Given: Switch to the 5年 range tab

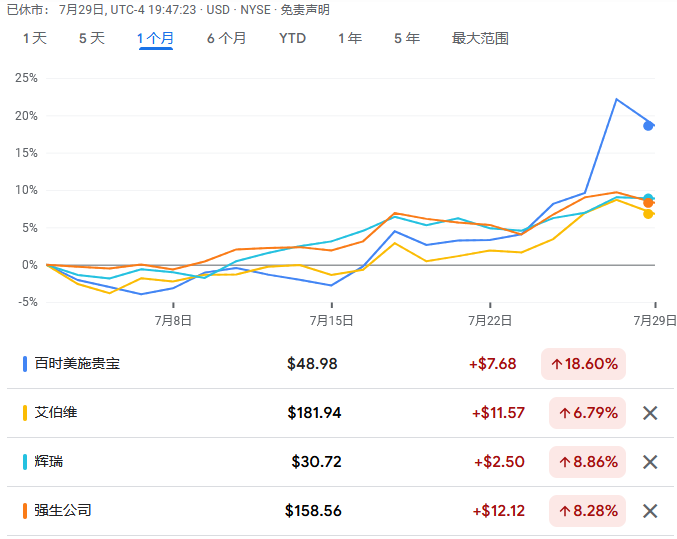Looking at the screenshot, I should pos(407,38).
